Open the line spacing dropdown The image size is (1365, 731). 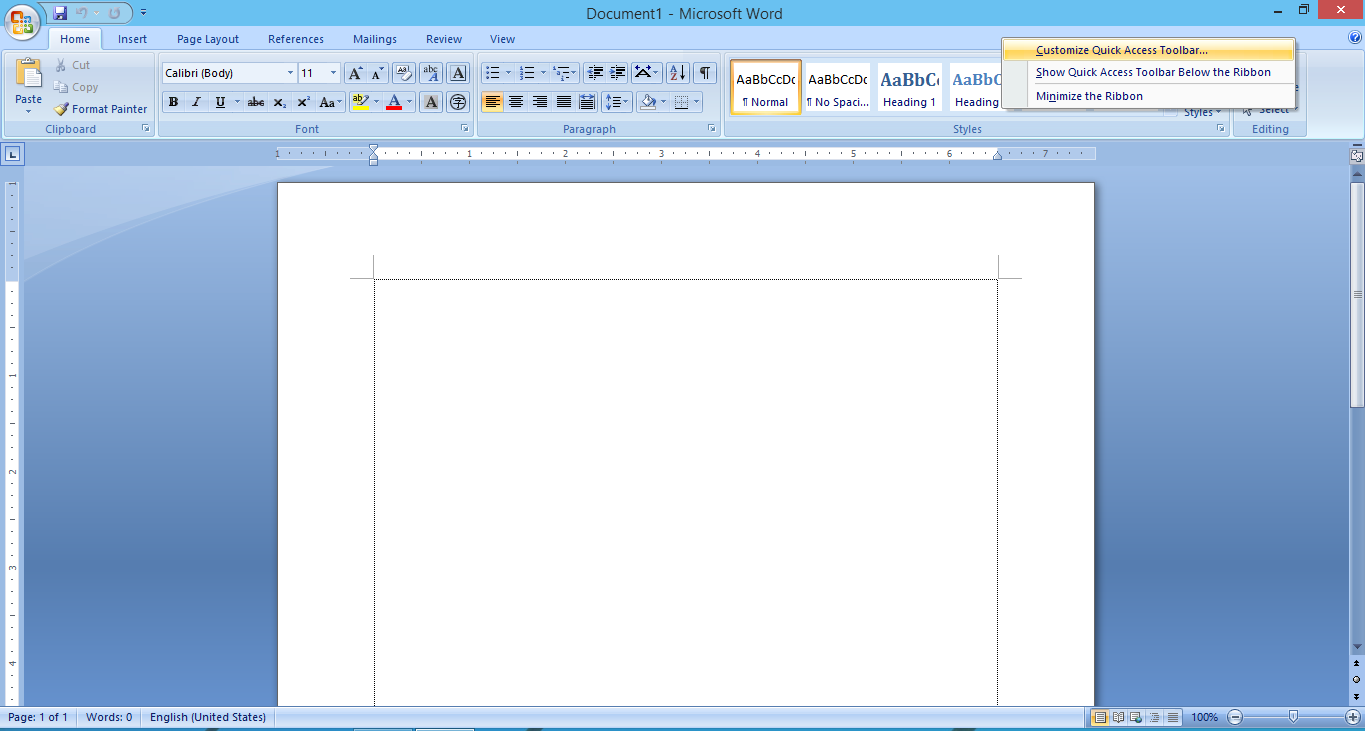click(x=617, y=101)
